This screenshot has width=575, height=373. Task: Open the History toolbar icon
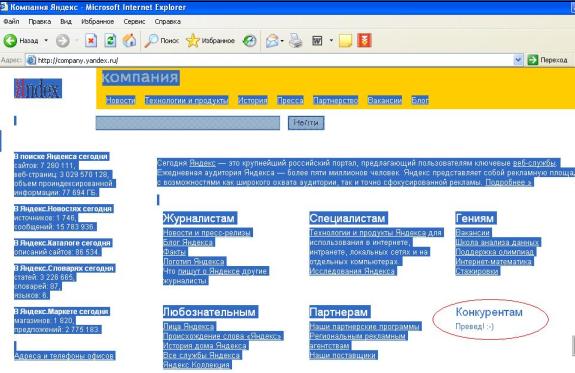pyautogui.click(x=249, y=40)
